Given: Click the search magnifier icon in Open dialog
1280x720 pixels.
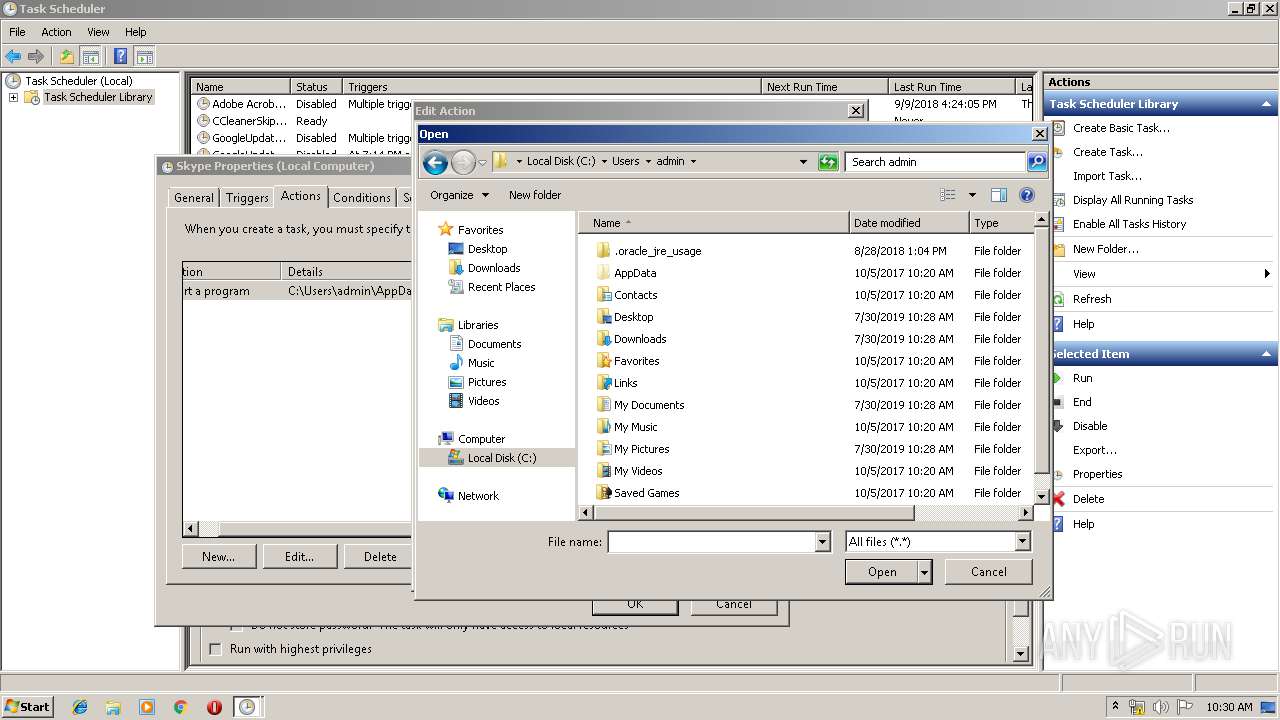Looking at the screenshot, I should (1037, 162).
